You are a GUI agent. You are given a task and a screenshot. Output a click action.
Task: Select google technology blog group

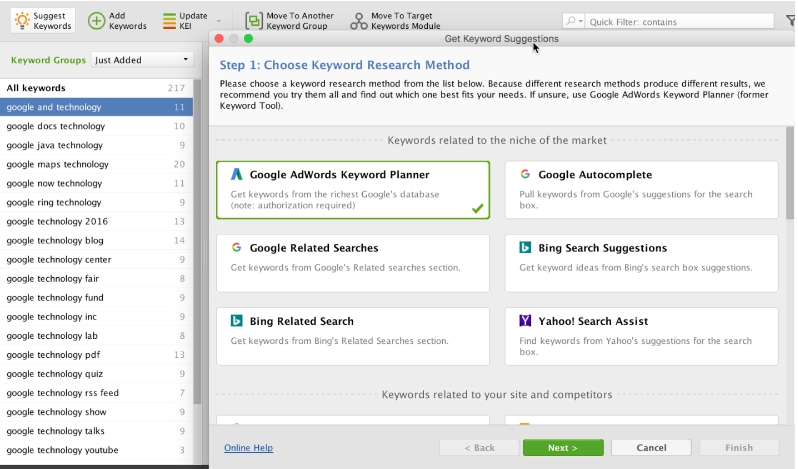96,241
